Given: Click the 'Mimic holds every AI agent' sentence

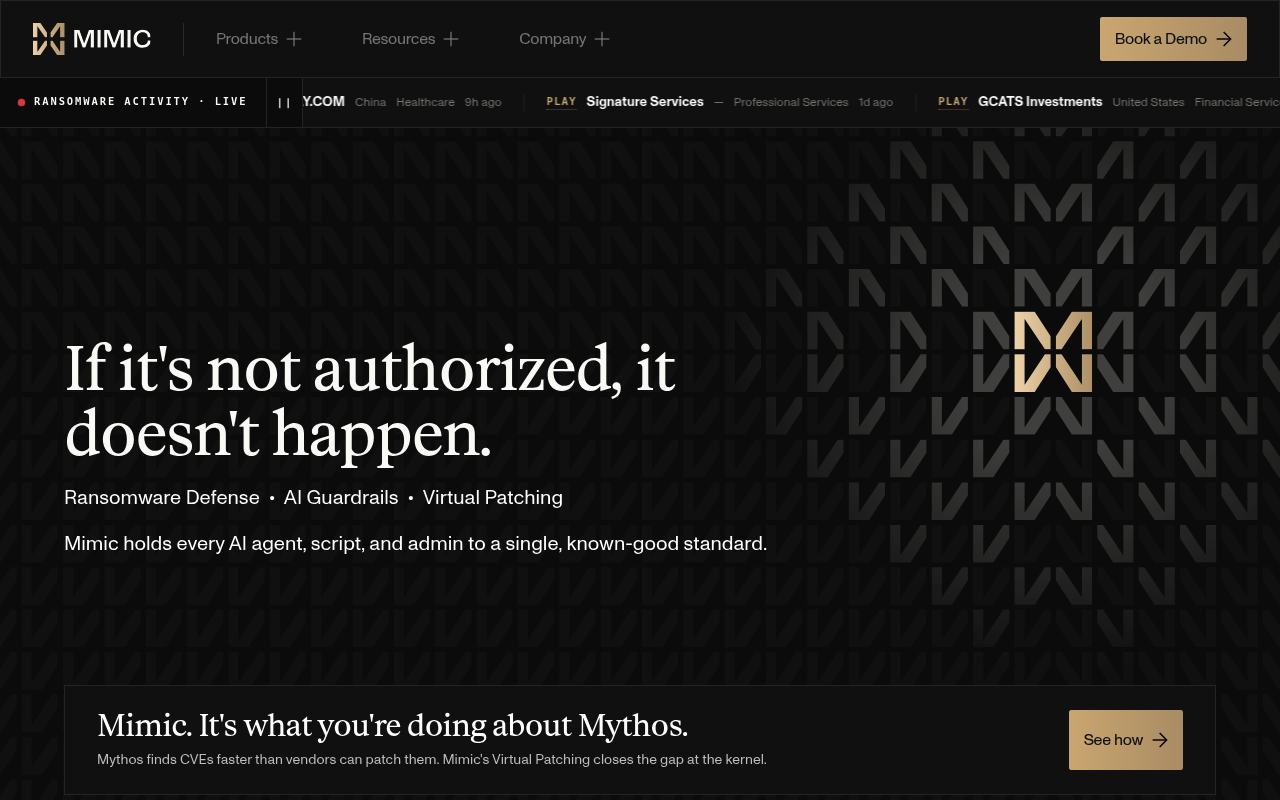Looking at the screenshot, I should pos(415,544).
